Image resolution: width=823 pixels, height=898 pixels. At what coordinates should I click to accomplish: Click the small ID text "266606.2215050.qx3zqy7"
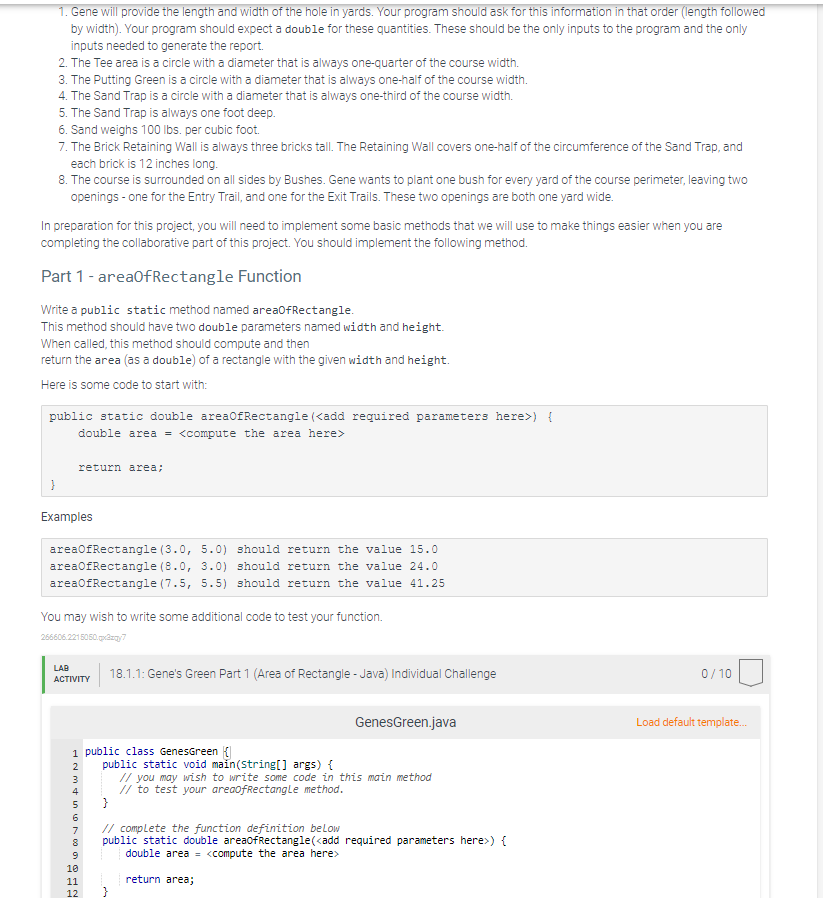click(84, 637)
